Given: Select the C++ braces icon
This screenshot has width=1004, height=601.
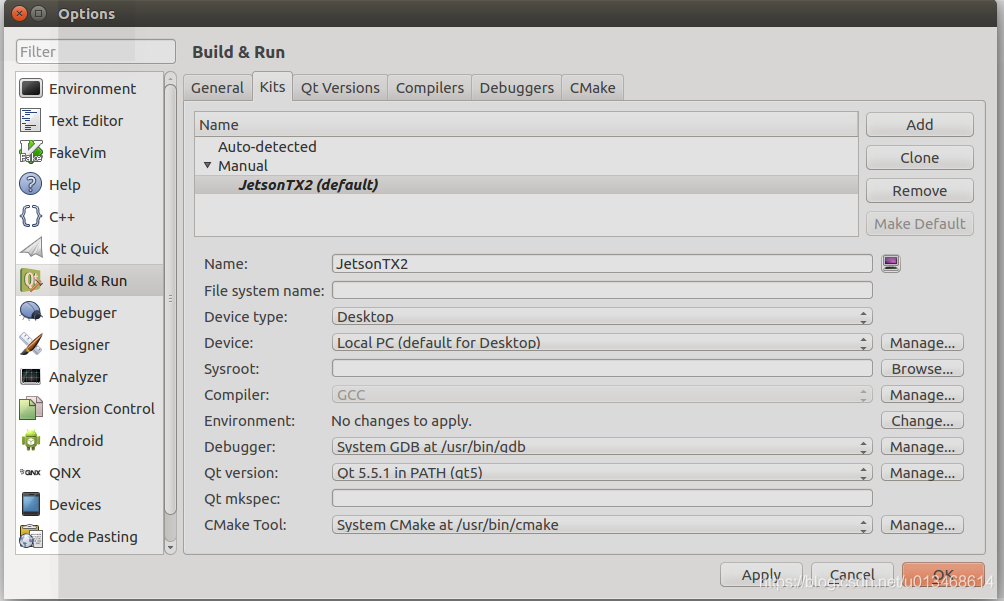Looking at the screenshot, I should coord(31,216).
